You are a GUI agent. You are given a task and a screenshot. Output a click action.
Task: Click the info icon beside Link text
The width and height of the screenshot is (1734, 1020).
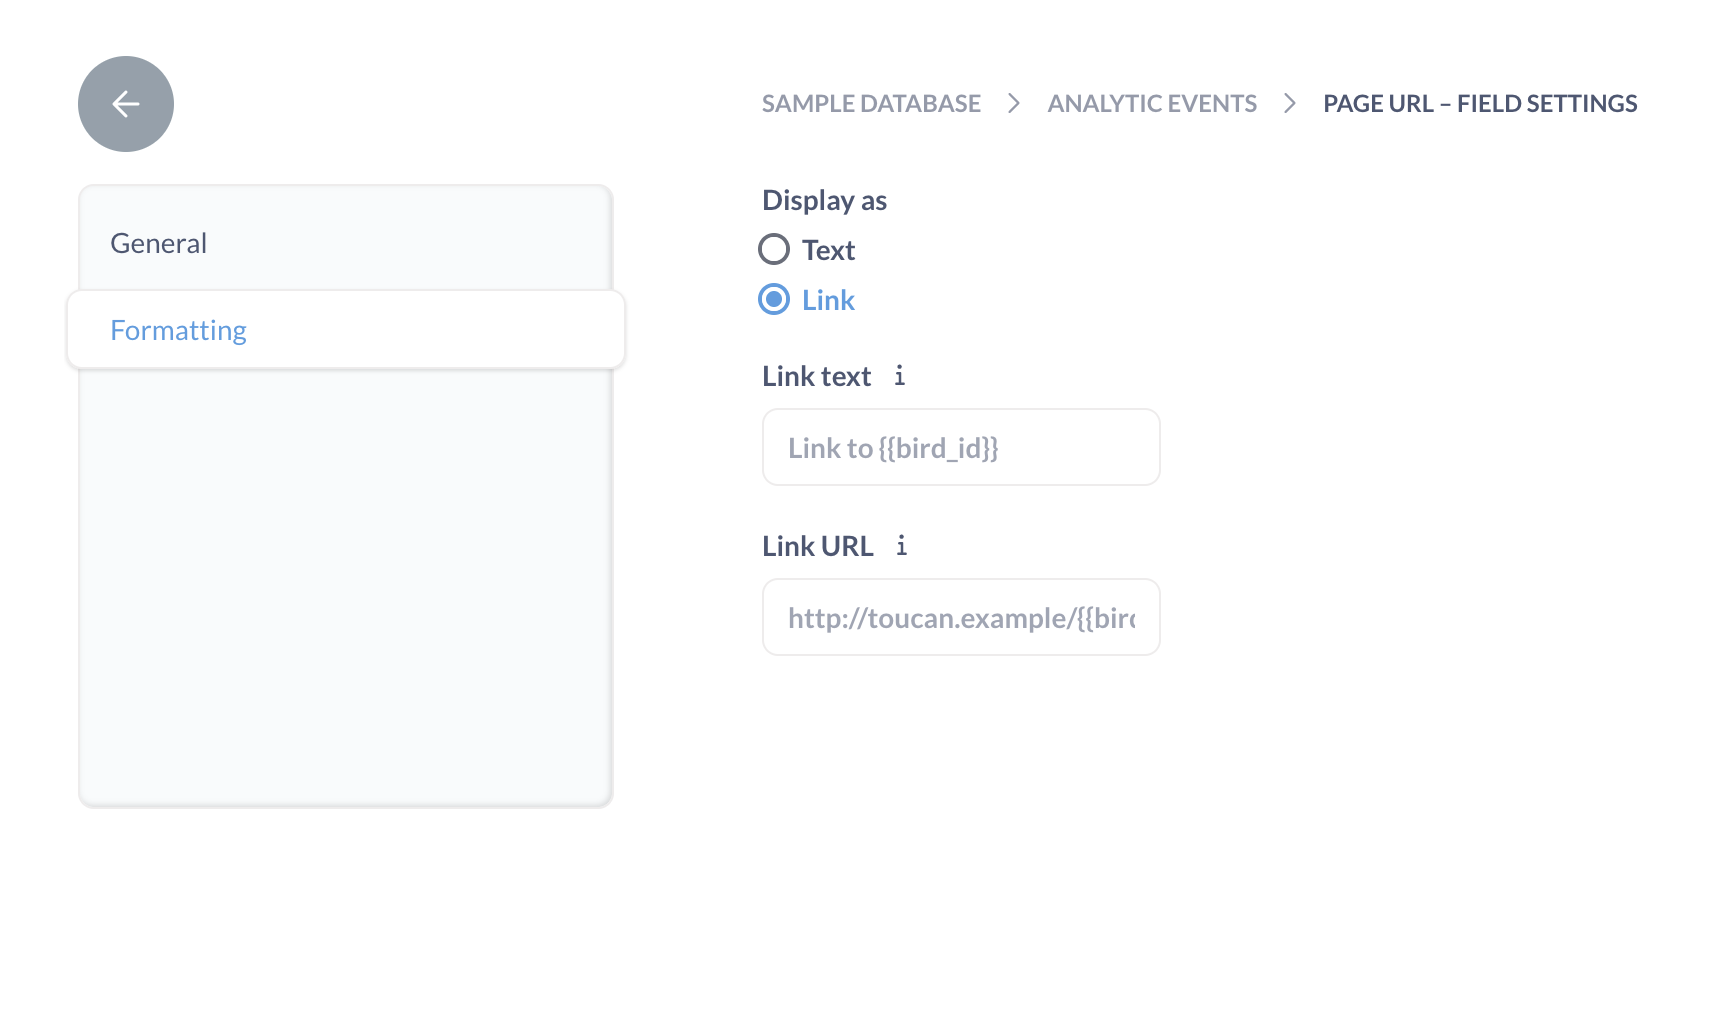click(899, 376)
